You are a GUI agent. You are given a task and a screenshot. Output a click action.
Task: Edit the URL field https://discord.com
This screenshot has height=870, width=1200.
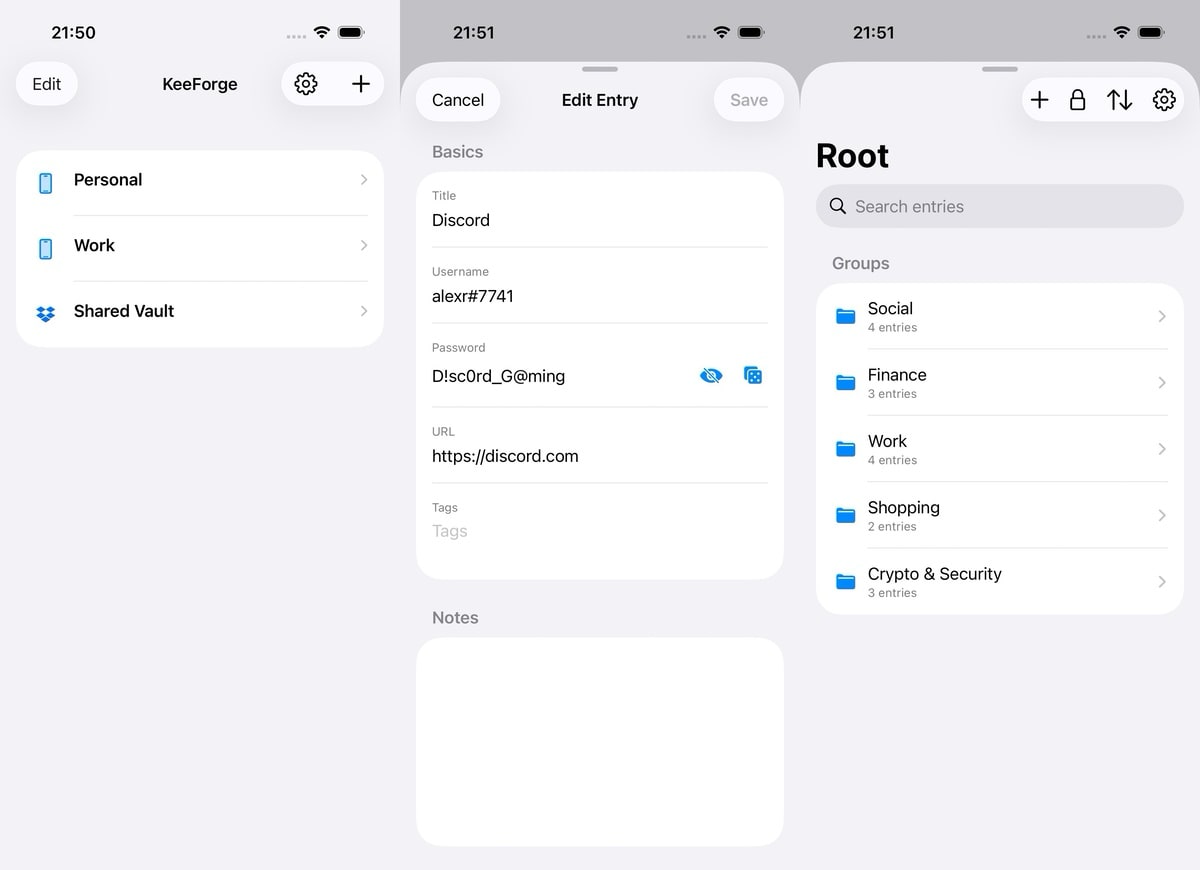(x=600, y=446)
